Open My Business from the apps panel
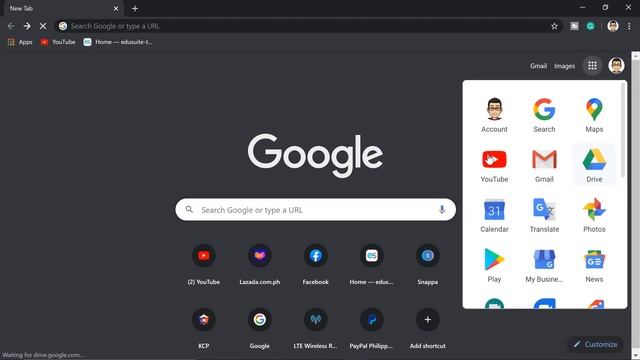 (x=544, y=265)
